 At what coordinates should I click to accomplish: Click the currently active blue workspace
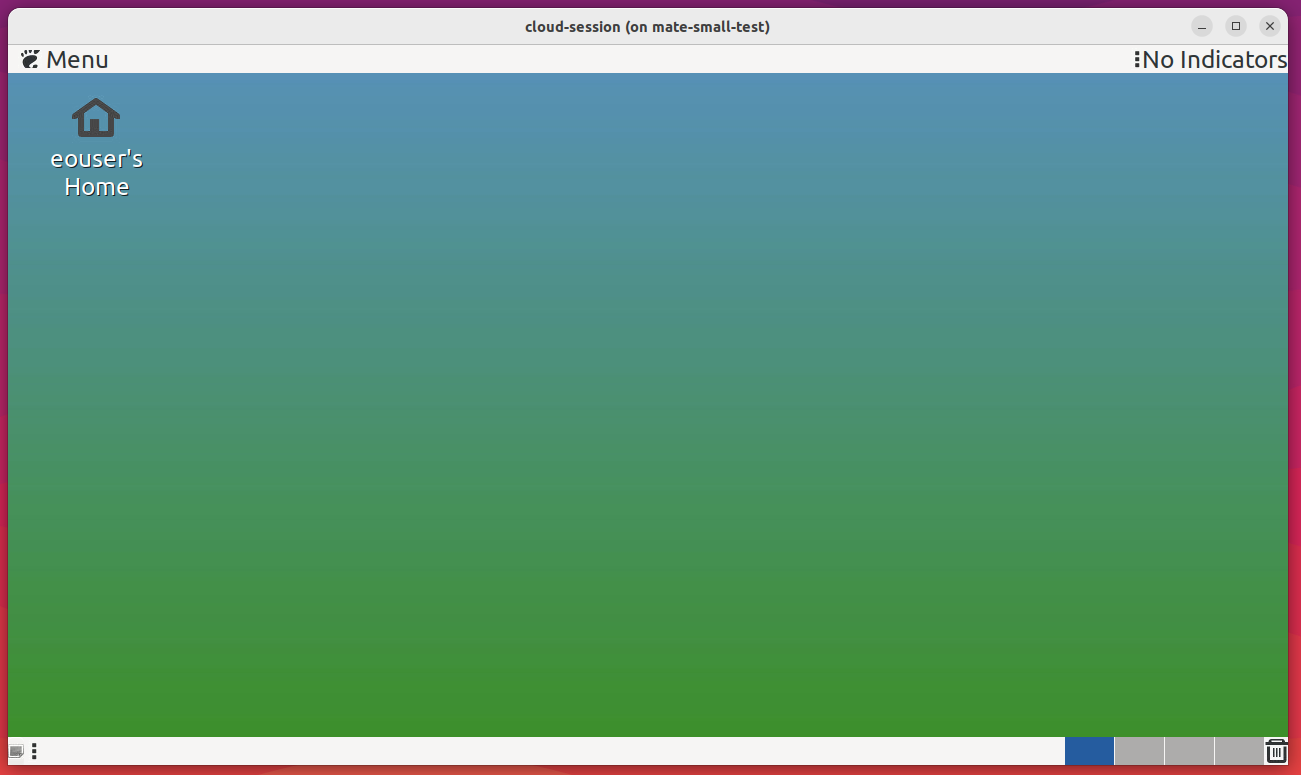tap(1089, 751)
